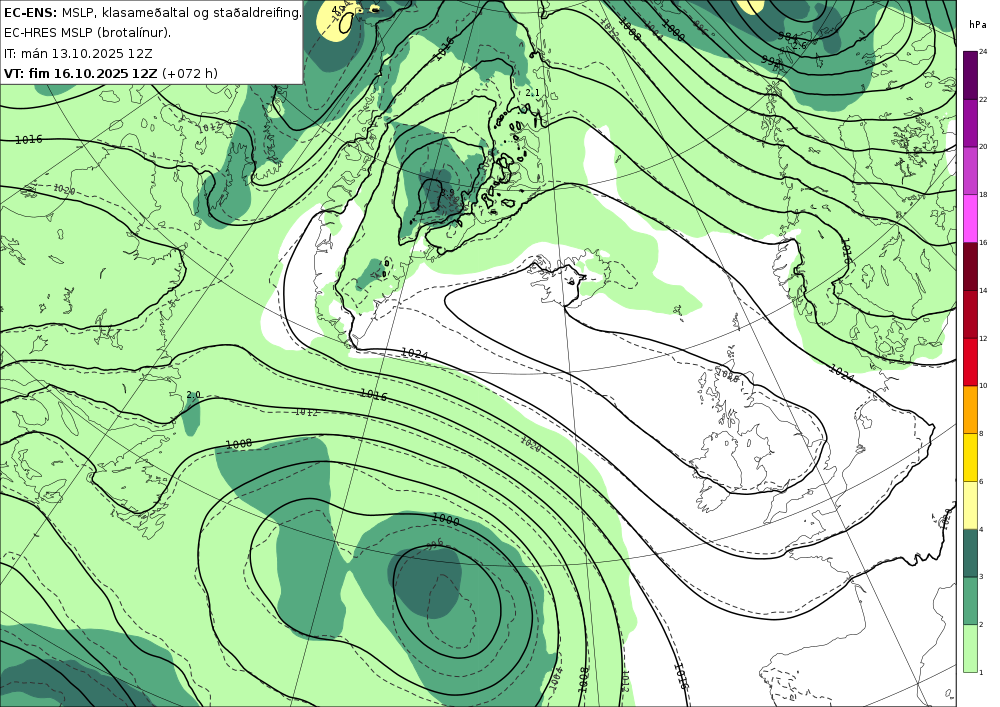Click the darkest purple 22–24 hPa legend segment

pos(970,75)
